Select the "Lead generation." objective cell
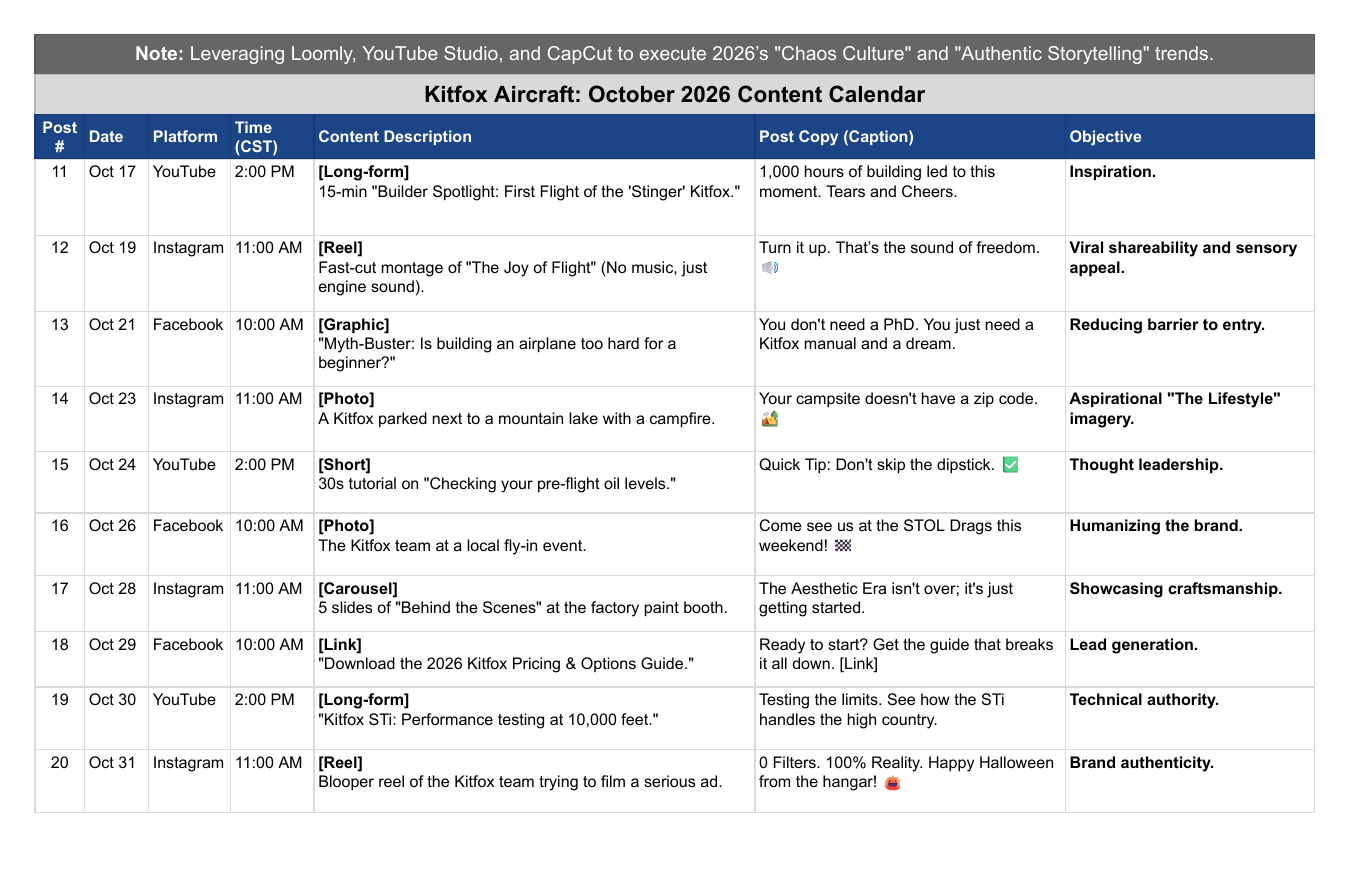 pos(1190,659)
